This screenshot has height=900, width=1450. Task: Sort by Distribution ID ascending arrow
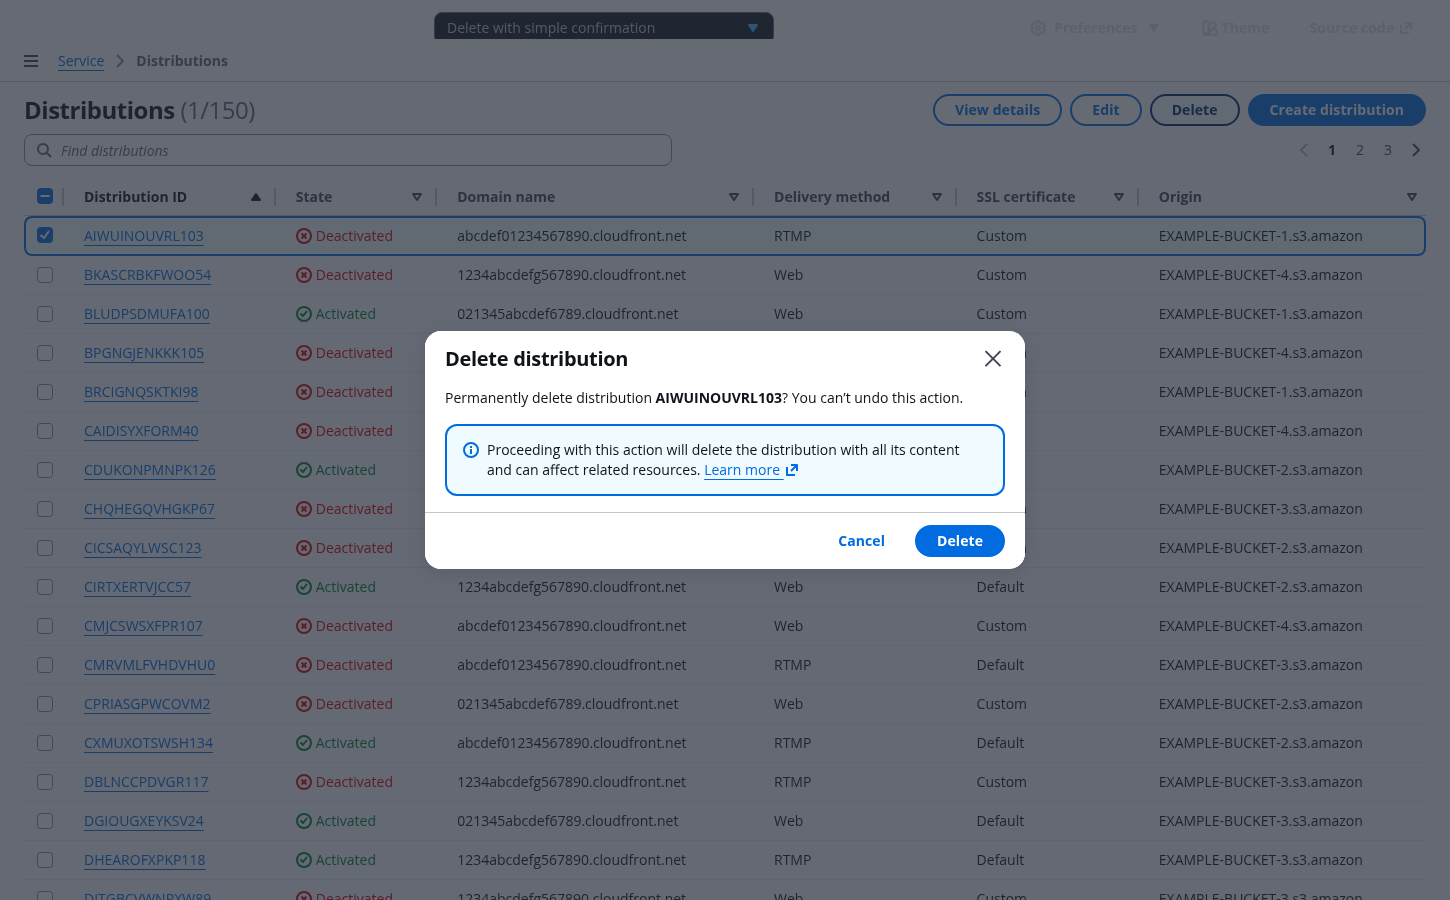pos(256,197)
